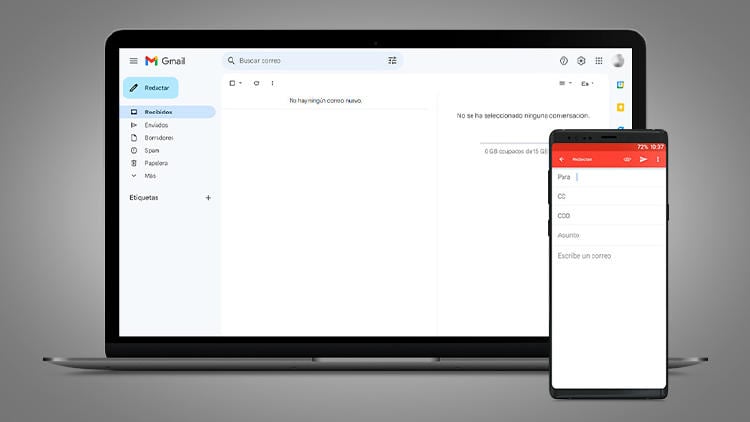Open the Papelera folder
This screenshot has width=750, height=422.
[155, 163]
